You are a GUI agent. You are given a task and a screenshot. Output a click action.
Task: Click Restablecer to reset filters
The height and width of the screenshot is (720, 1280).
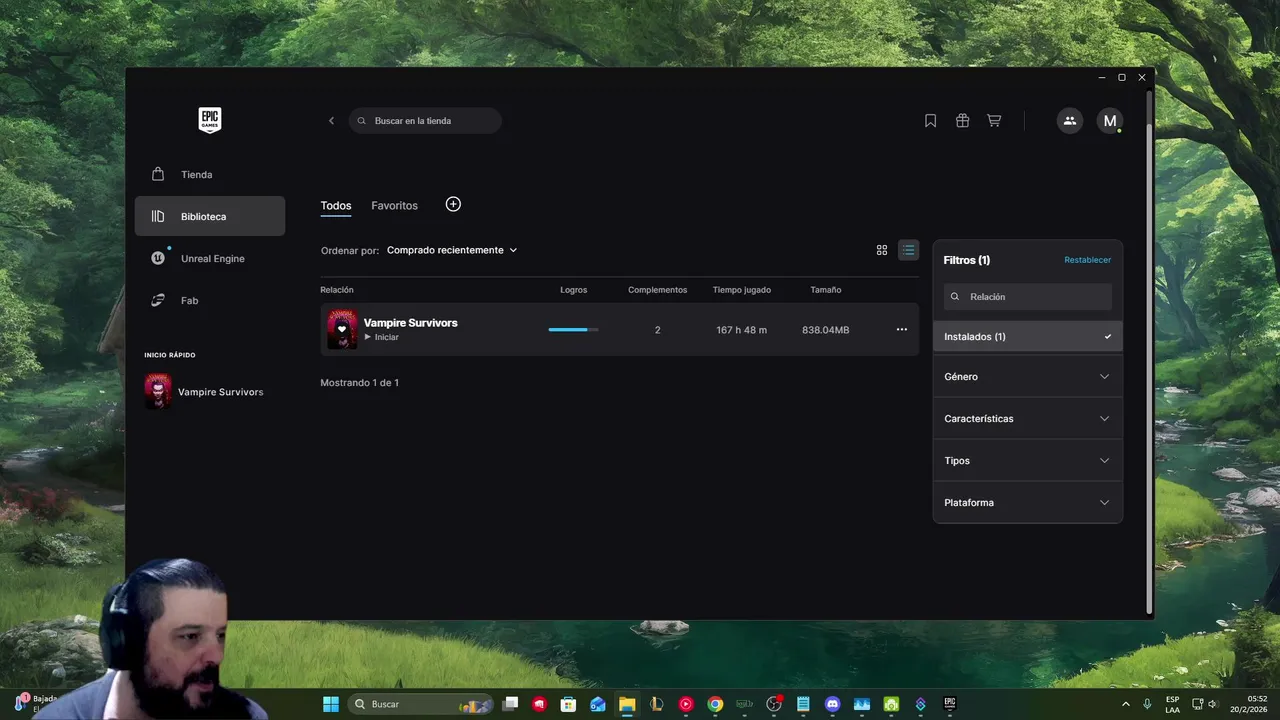(x=1087, y=260)
